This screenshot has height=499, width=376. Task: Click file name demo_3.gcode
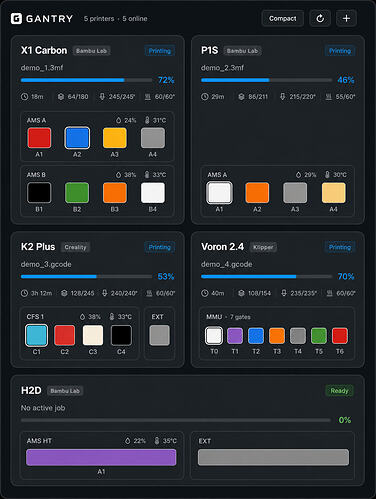click(x=46, y=264)
